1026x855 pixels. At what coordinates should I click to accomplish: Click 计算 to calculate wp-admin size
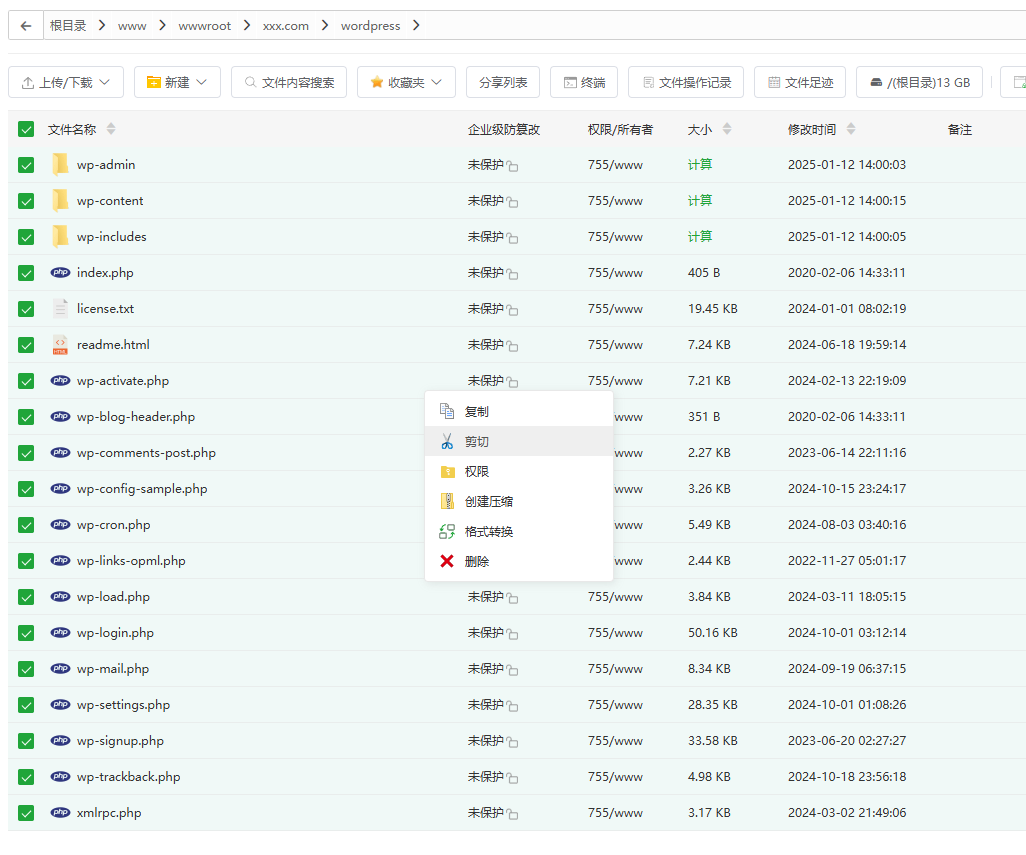coord(699,164)
